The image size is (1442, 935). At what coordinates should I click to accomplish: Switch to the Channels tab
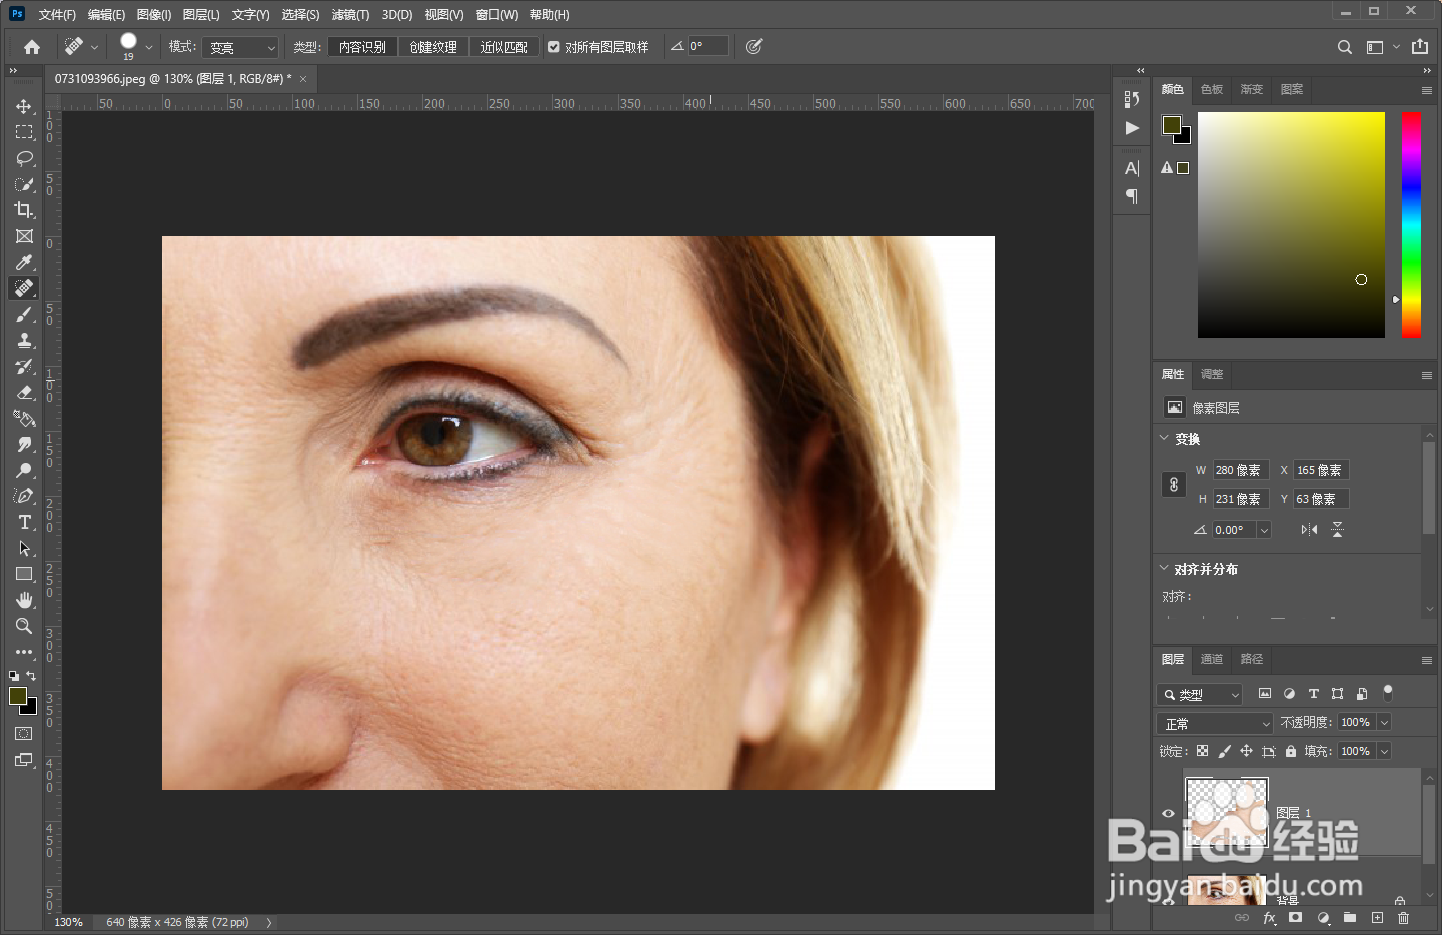(x=1212, y=659)
